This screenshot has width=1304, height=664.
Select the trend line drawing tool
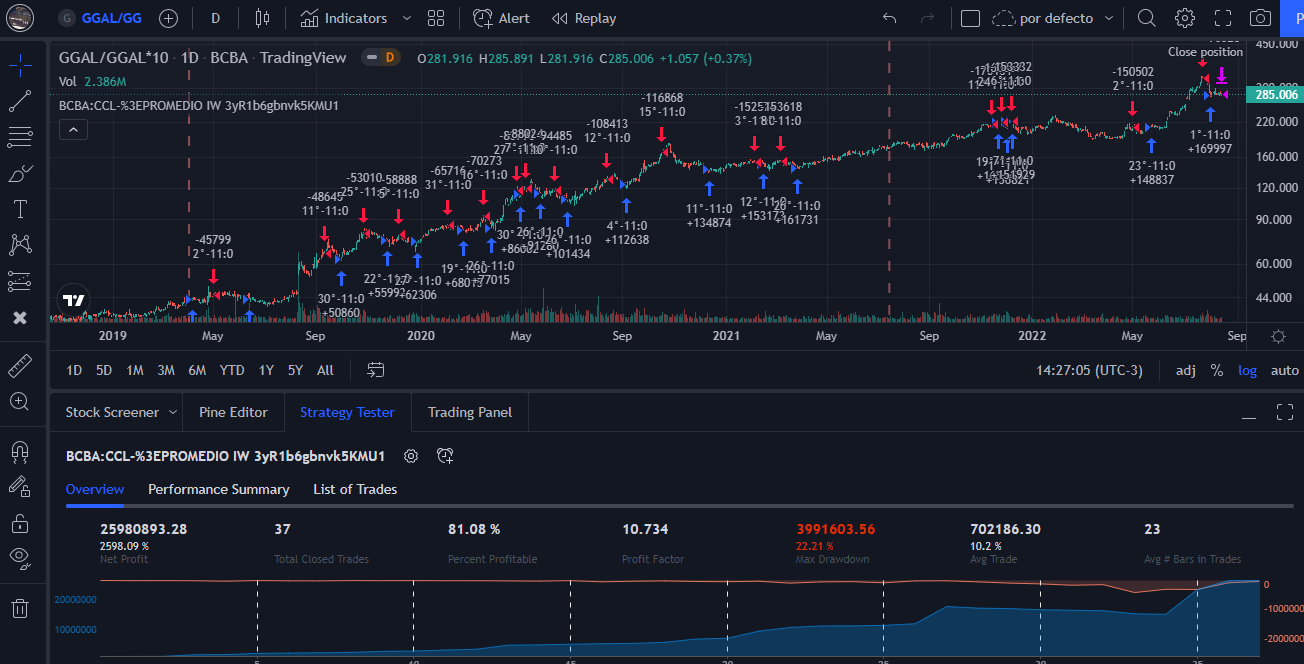coord(19,101)
